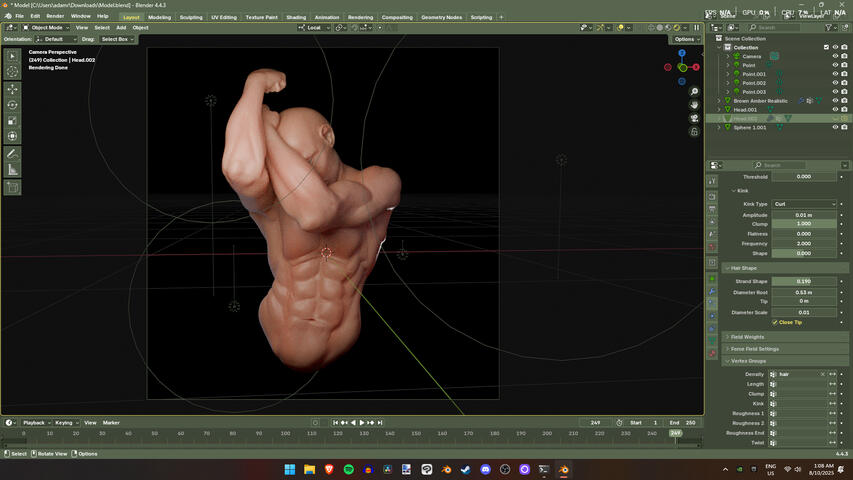
Task: Hide Sphere 1.001 in viewport
Action: coord(835,127)
